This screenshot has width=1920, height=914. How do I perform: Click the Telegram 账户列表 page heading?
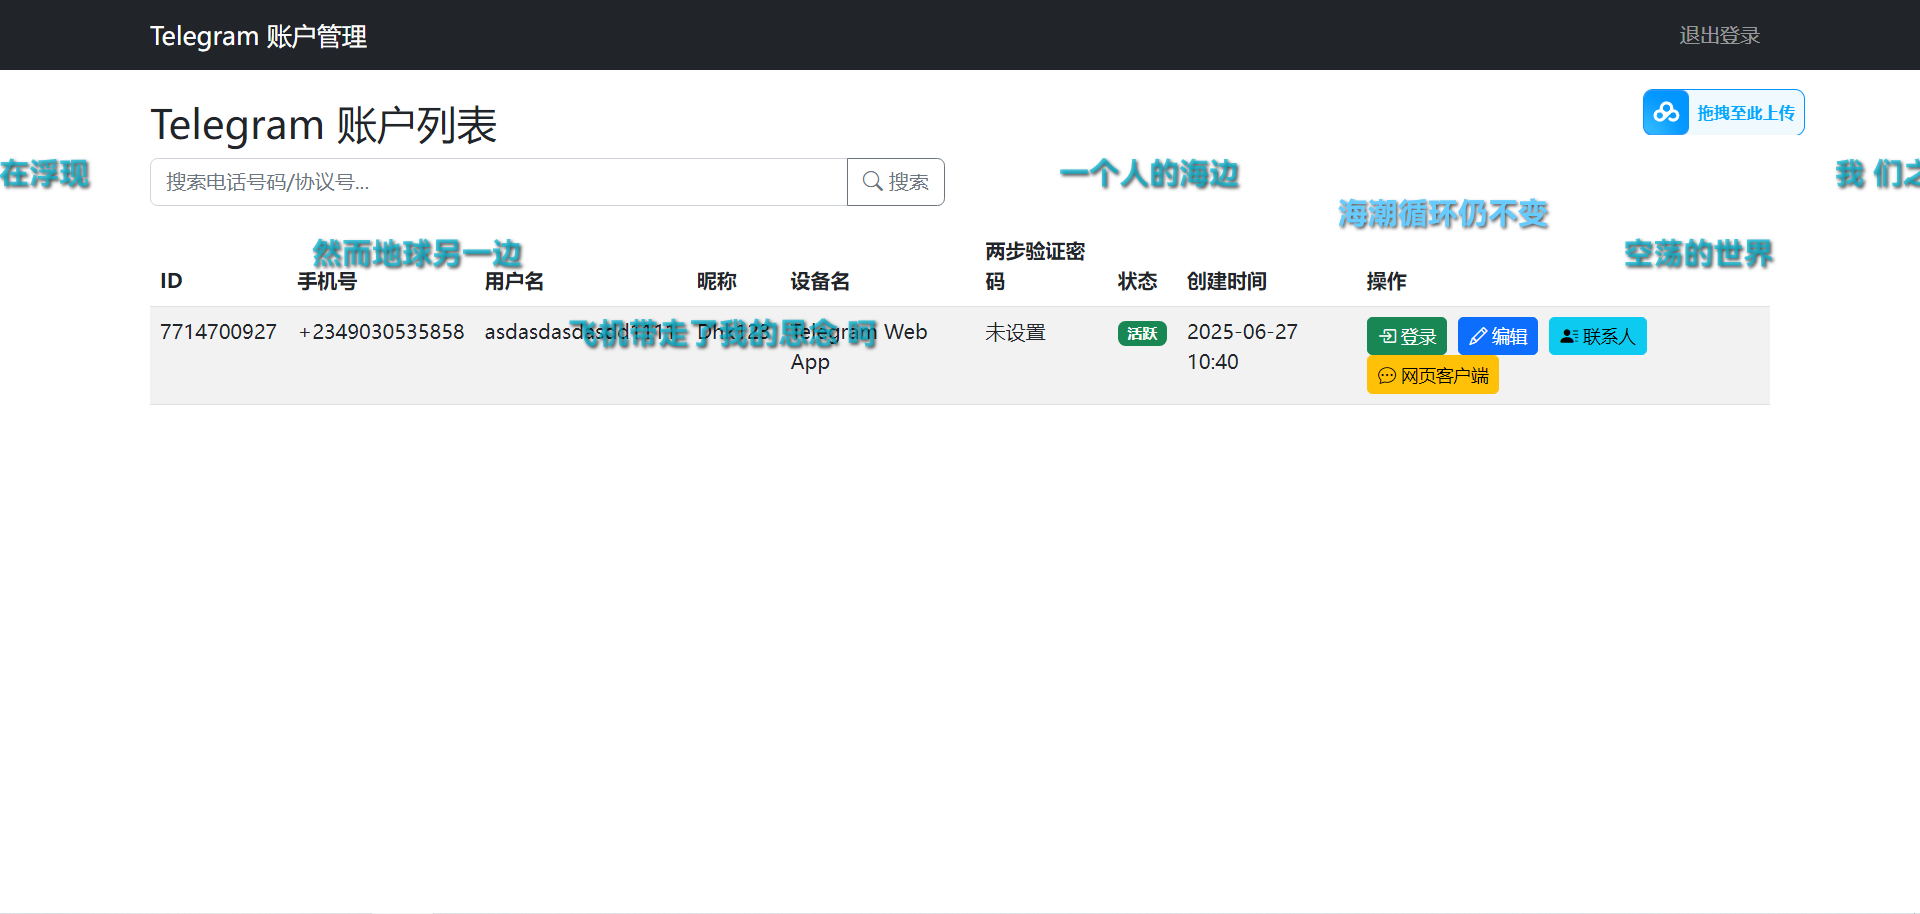click(323, 125)
